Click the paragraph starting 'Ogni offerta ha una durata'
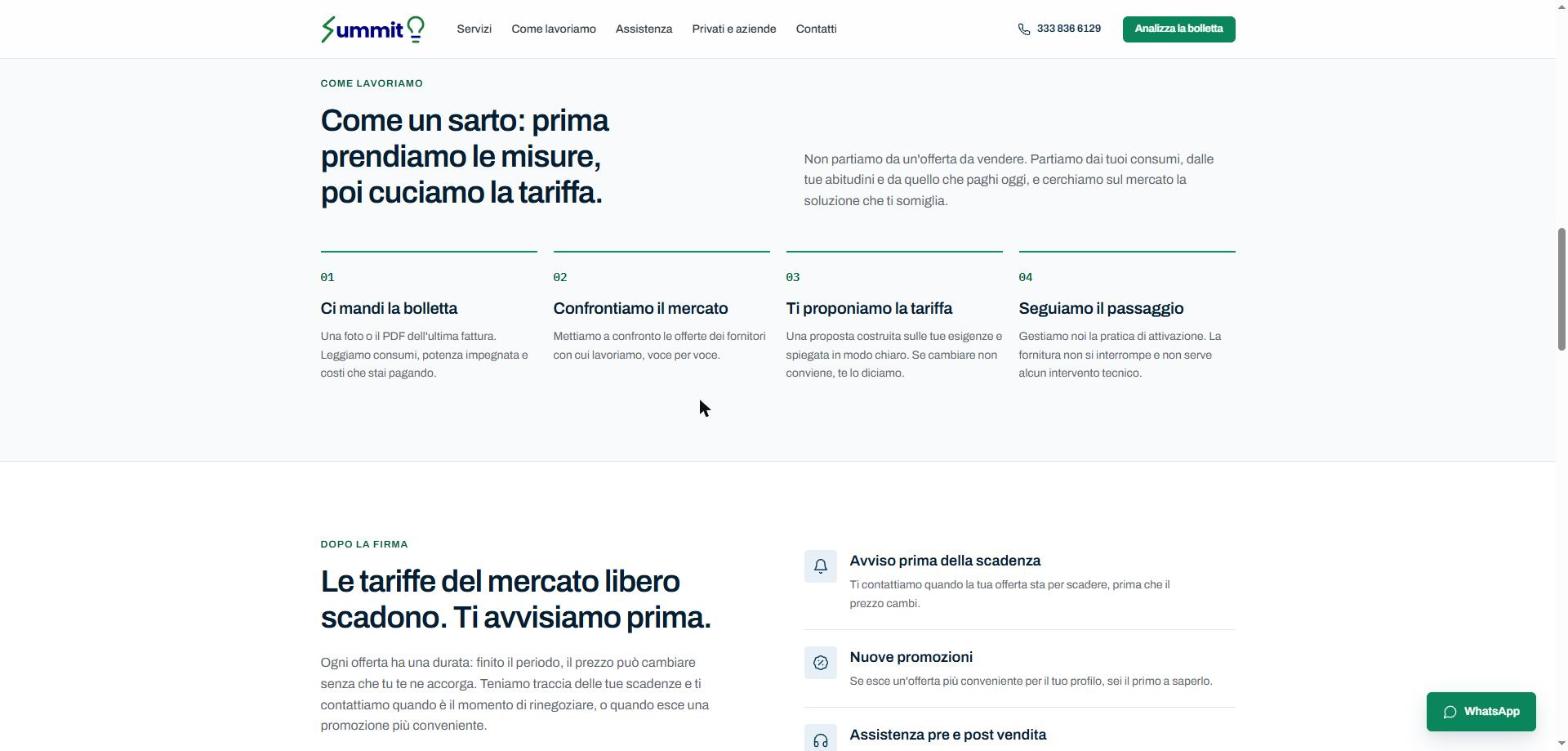Screen dimensions: 1568x751 coord(515,694)
